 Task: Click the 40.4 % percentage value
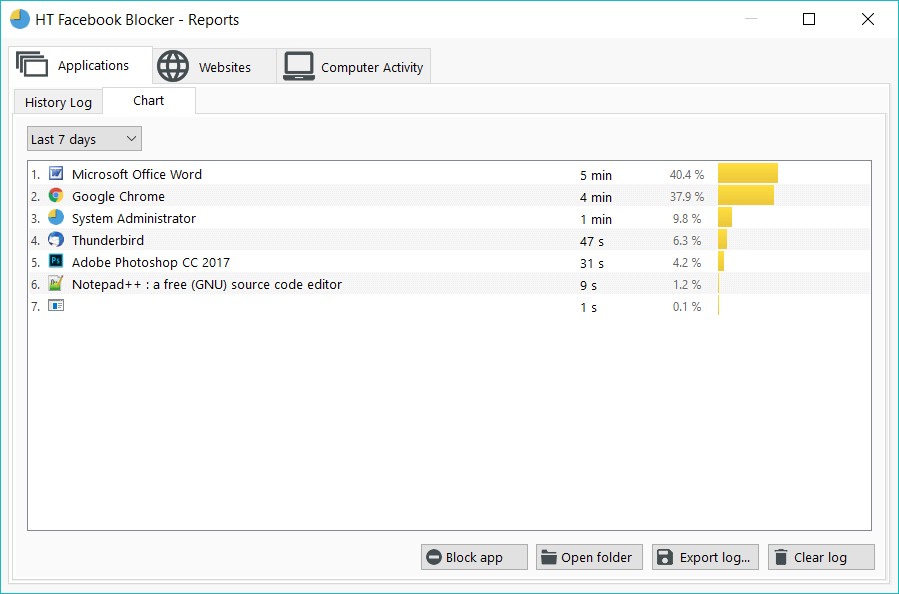(x=687, y=174)
